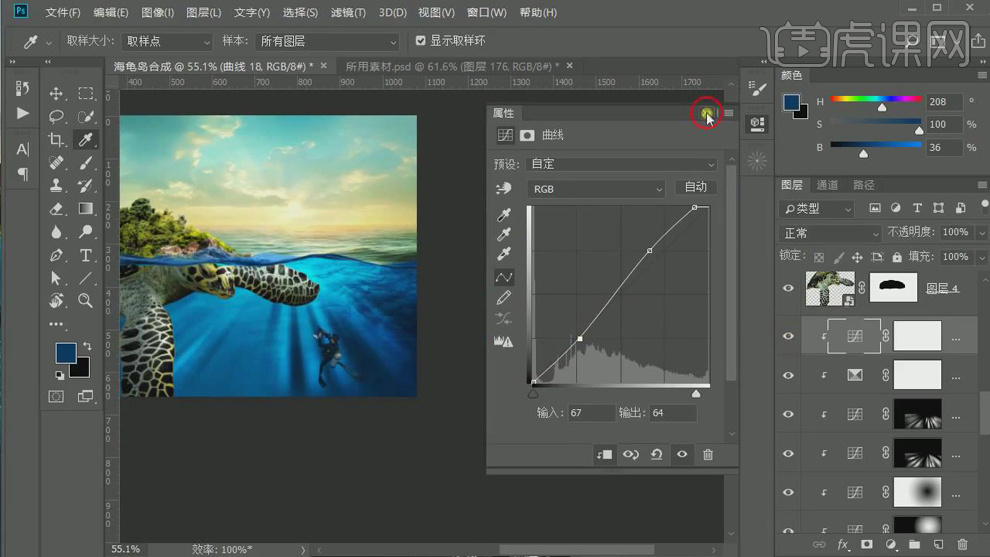Click the hue H slider
This screenshot has height=557, width=990.
(x=876, y=100)
